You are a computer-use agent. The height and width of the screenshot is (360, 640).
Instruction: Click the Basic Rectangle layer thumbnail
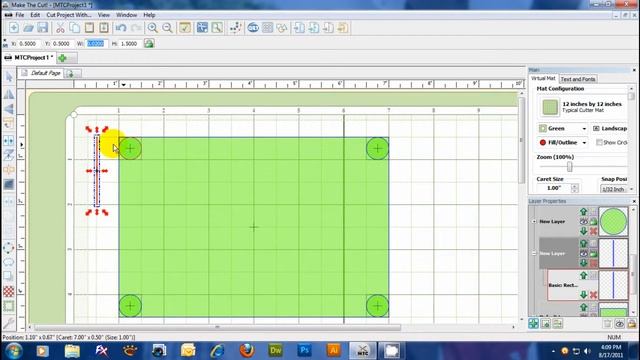(613, 285)
